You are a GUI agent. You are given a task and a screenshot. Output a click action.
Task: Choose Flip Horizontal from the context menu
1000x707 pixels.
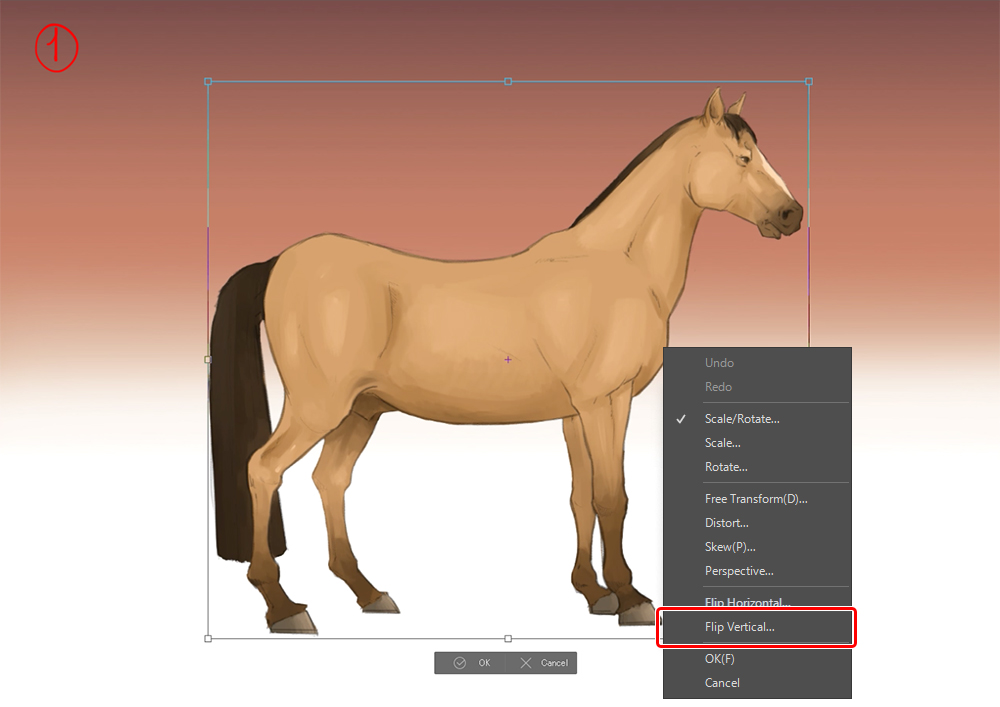click(747, 603)
